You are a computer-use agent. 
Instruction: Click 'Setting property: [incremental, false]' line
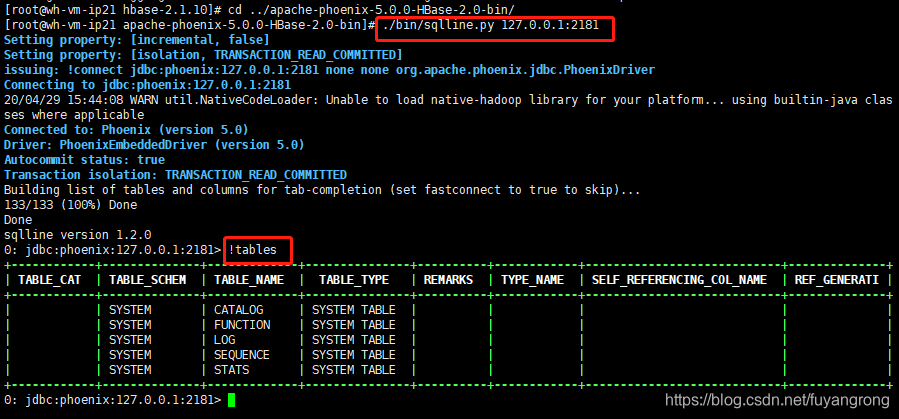pyautogui.click(x=136, y=40)
